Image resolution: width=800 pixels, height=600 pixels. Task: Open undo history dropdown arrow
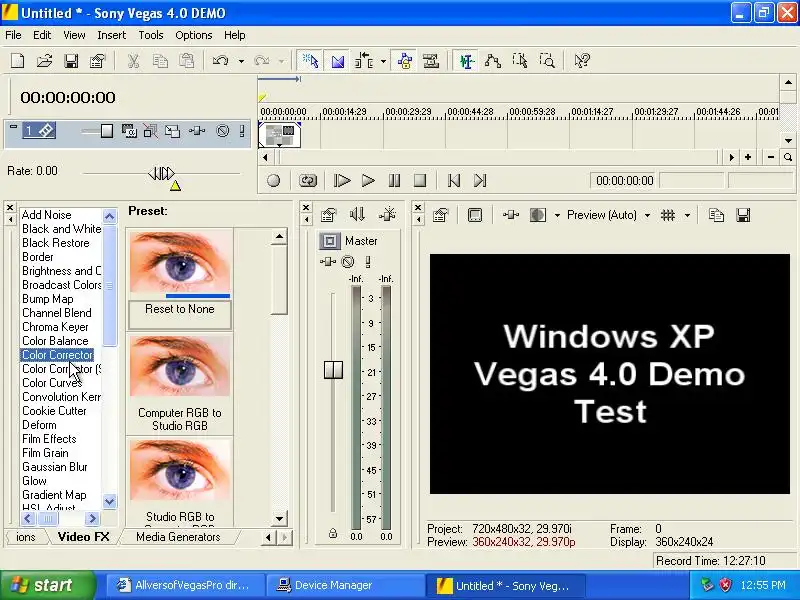(241, 61)
